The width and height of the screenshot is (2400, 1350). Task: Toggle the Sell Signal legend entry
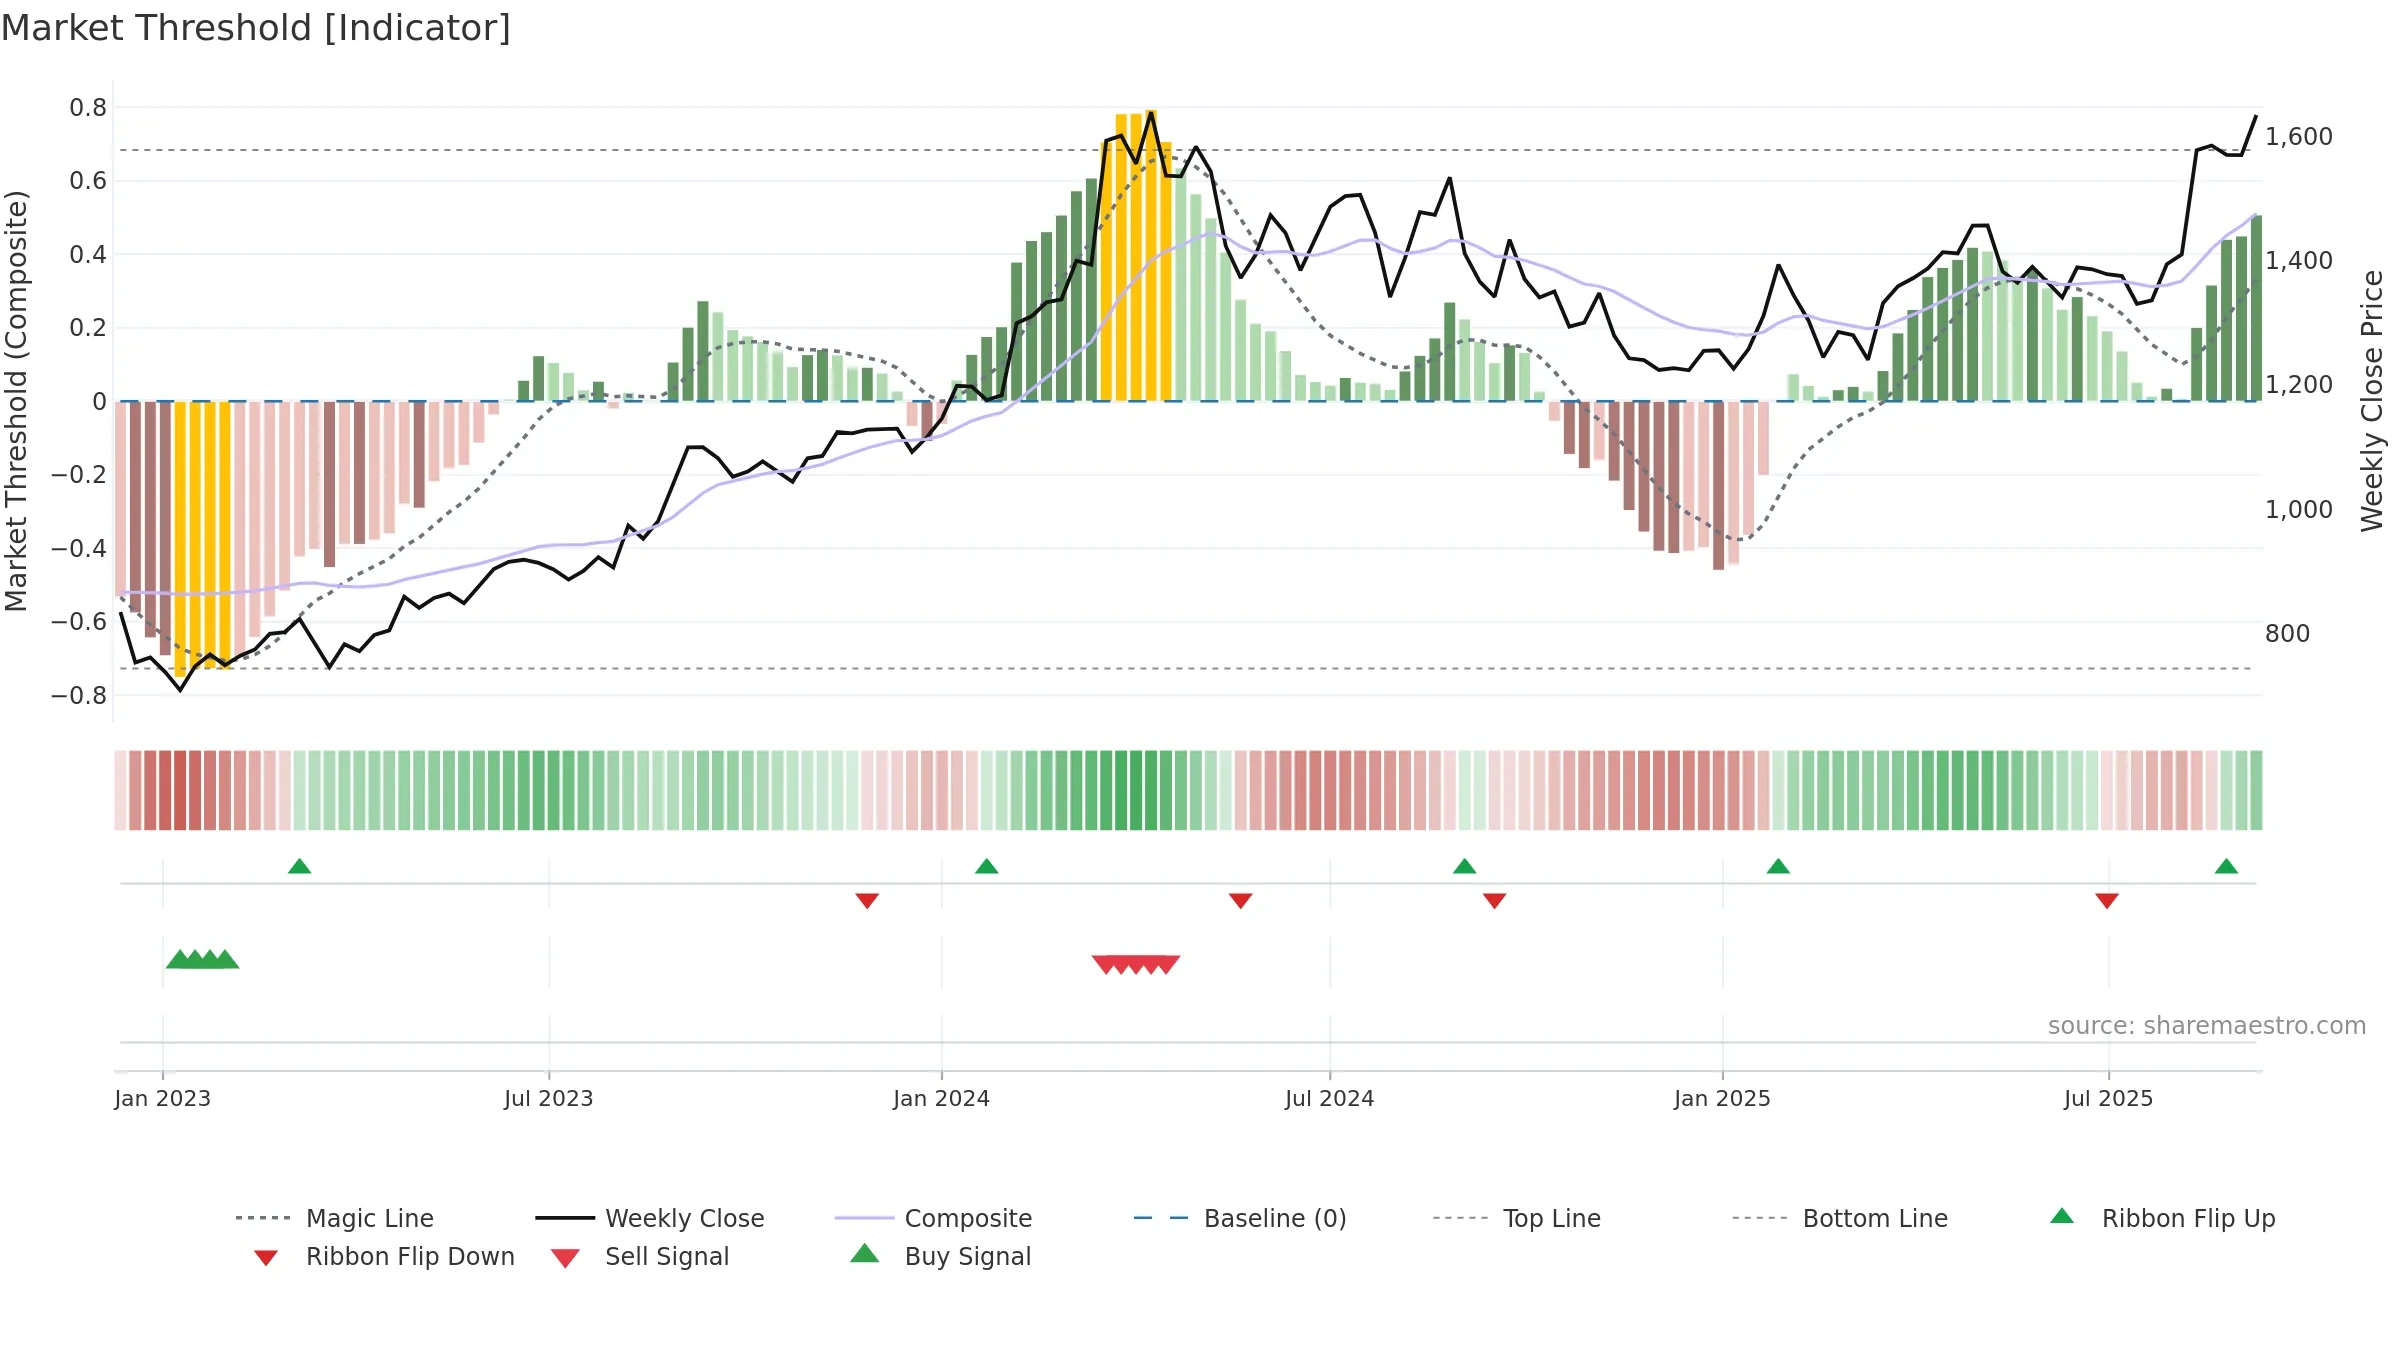640,1256
